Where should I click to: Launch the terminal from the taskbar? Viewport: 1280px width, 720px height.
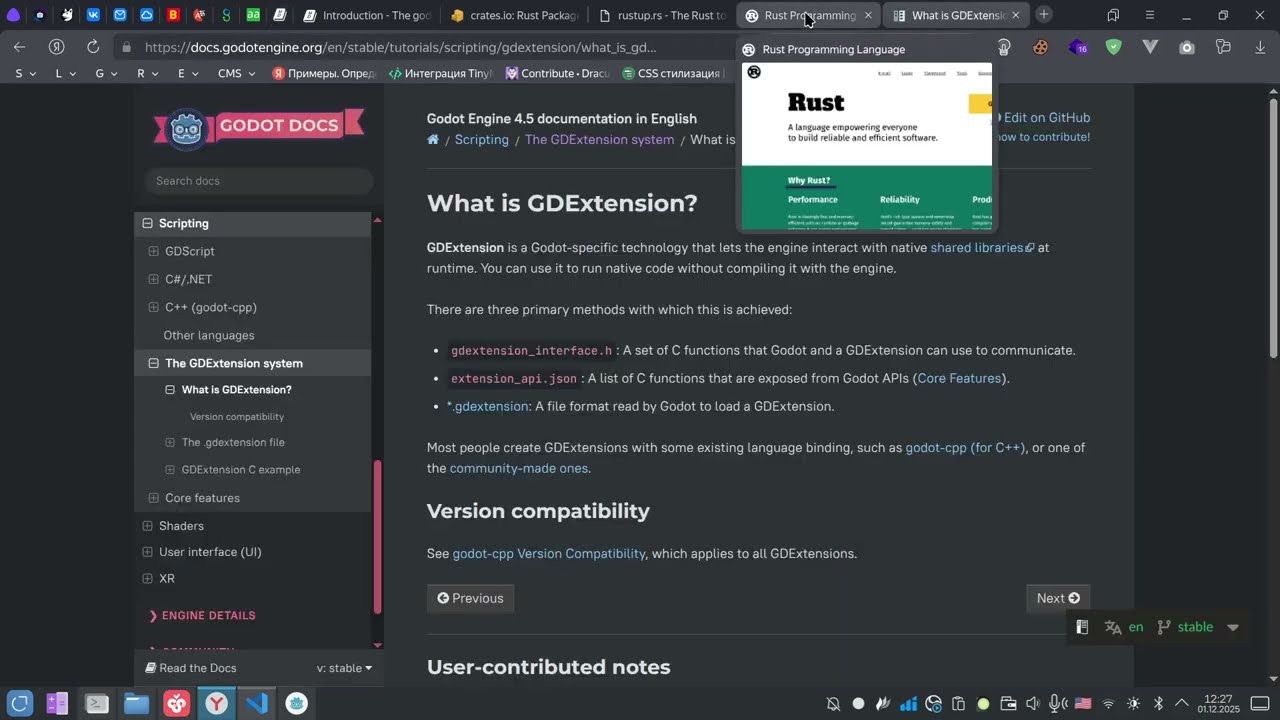tap(97, 703)
